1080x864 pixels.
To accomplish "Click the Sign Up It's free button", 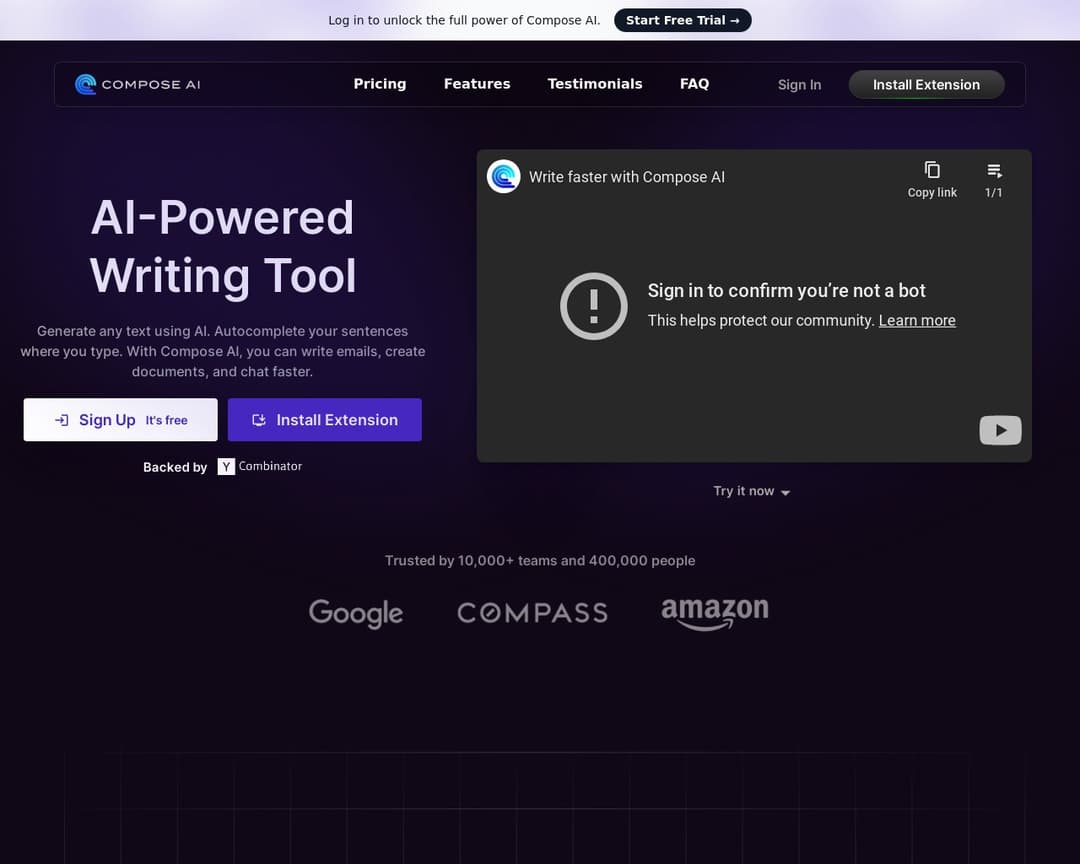I will (x=120, y=419).
